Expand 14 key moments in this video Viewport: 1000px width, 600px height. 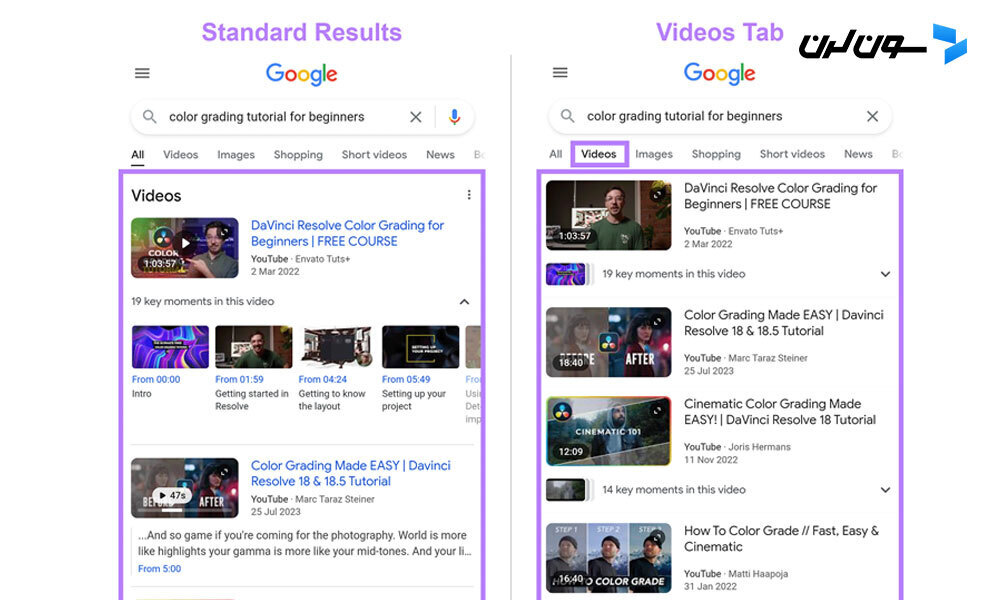pyautogui.click(x=885, y=490)
